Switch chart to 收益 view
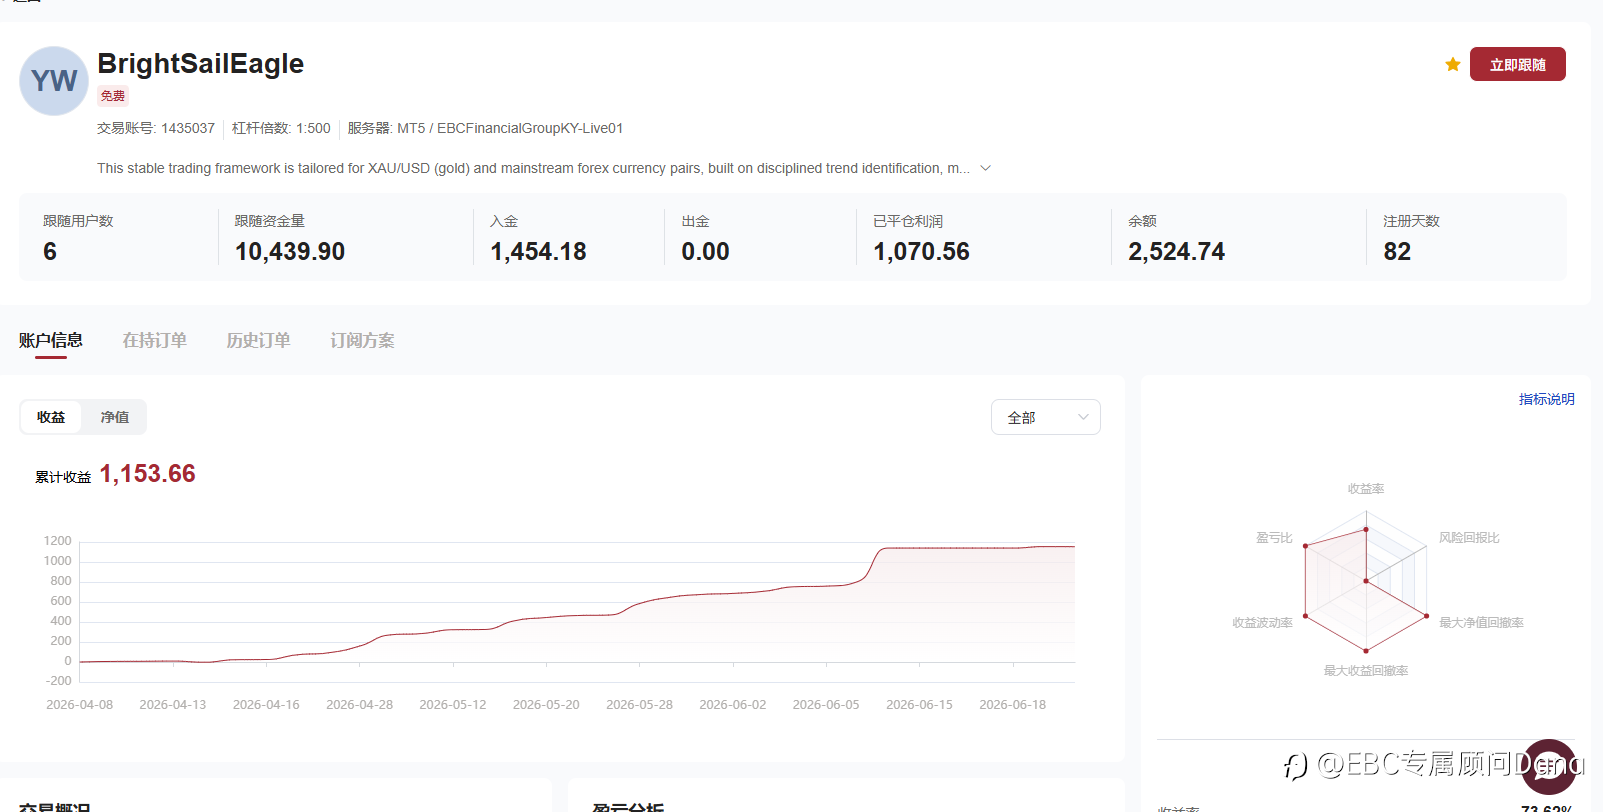 [51, 417]
